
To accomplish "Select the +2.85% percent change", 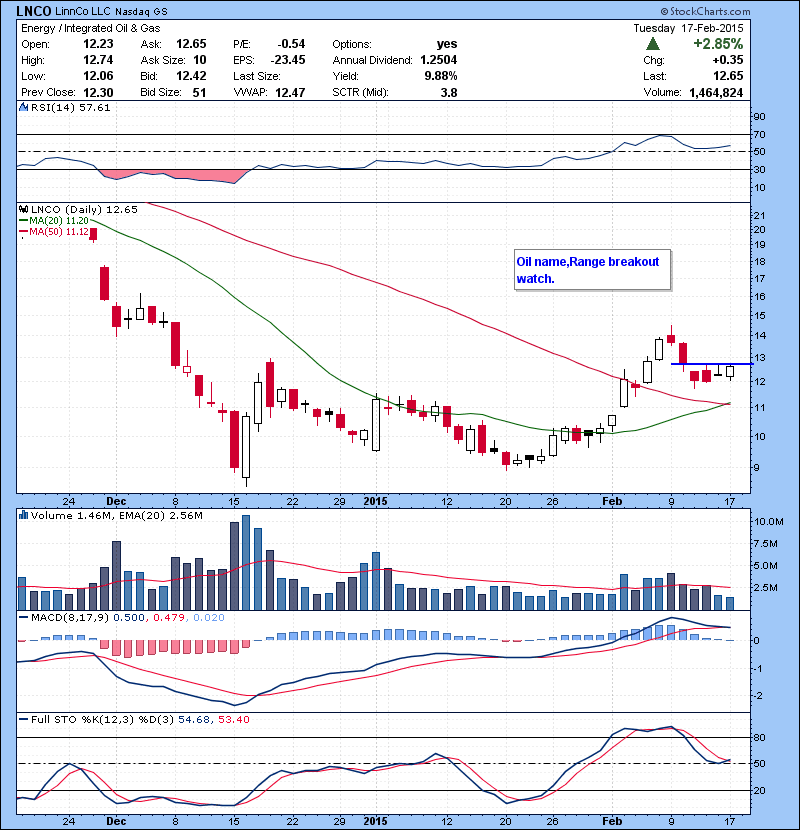I will tap(718, 43).
